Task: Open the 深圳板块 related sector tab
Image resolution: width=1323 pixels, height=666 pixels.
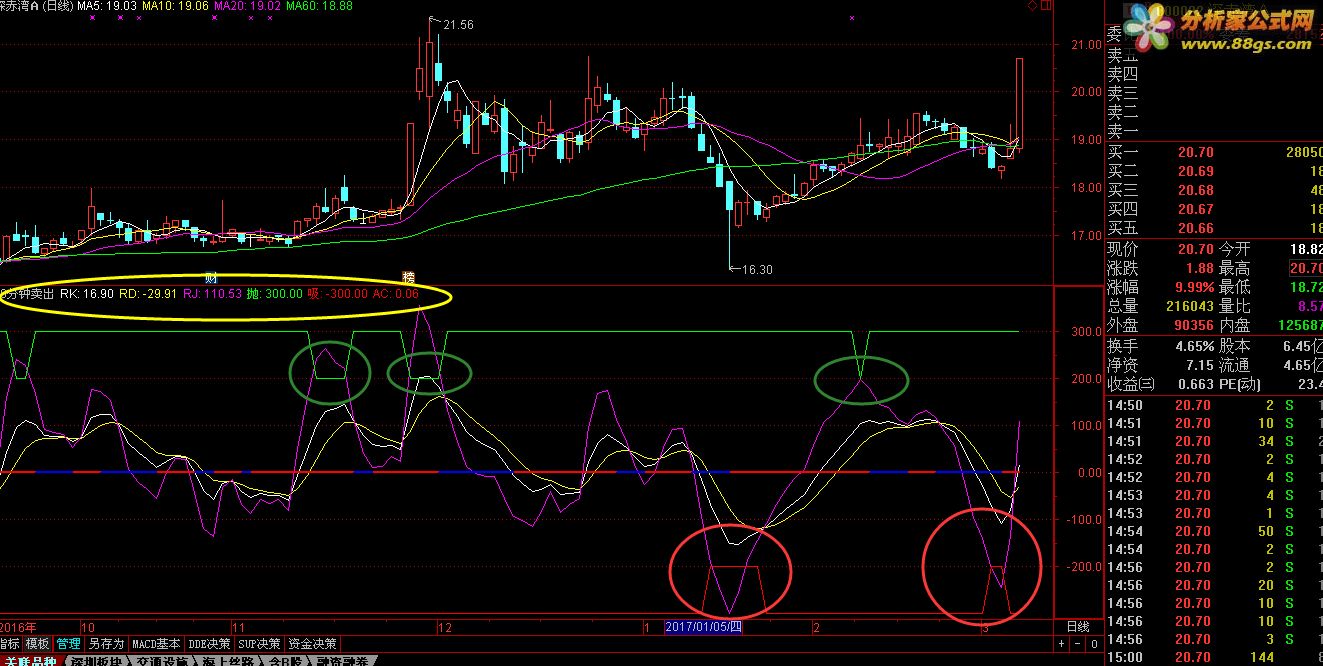Action: [97, 660]
